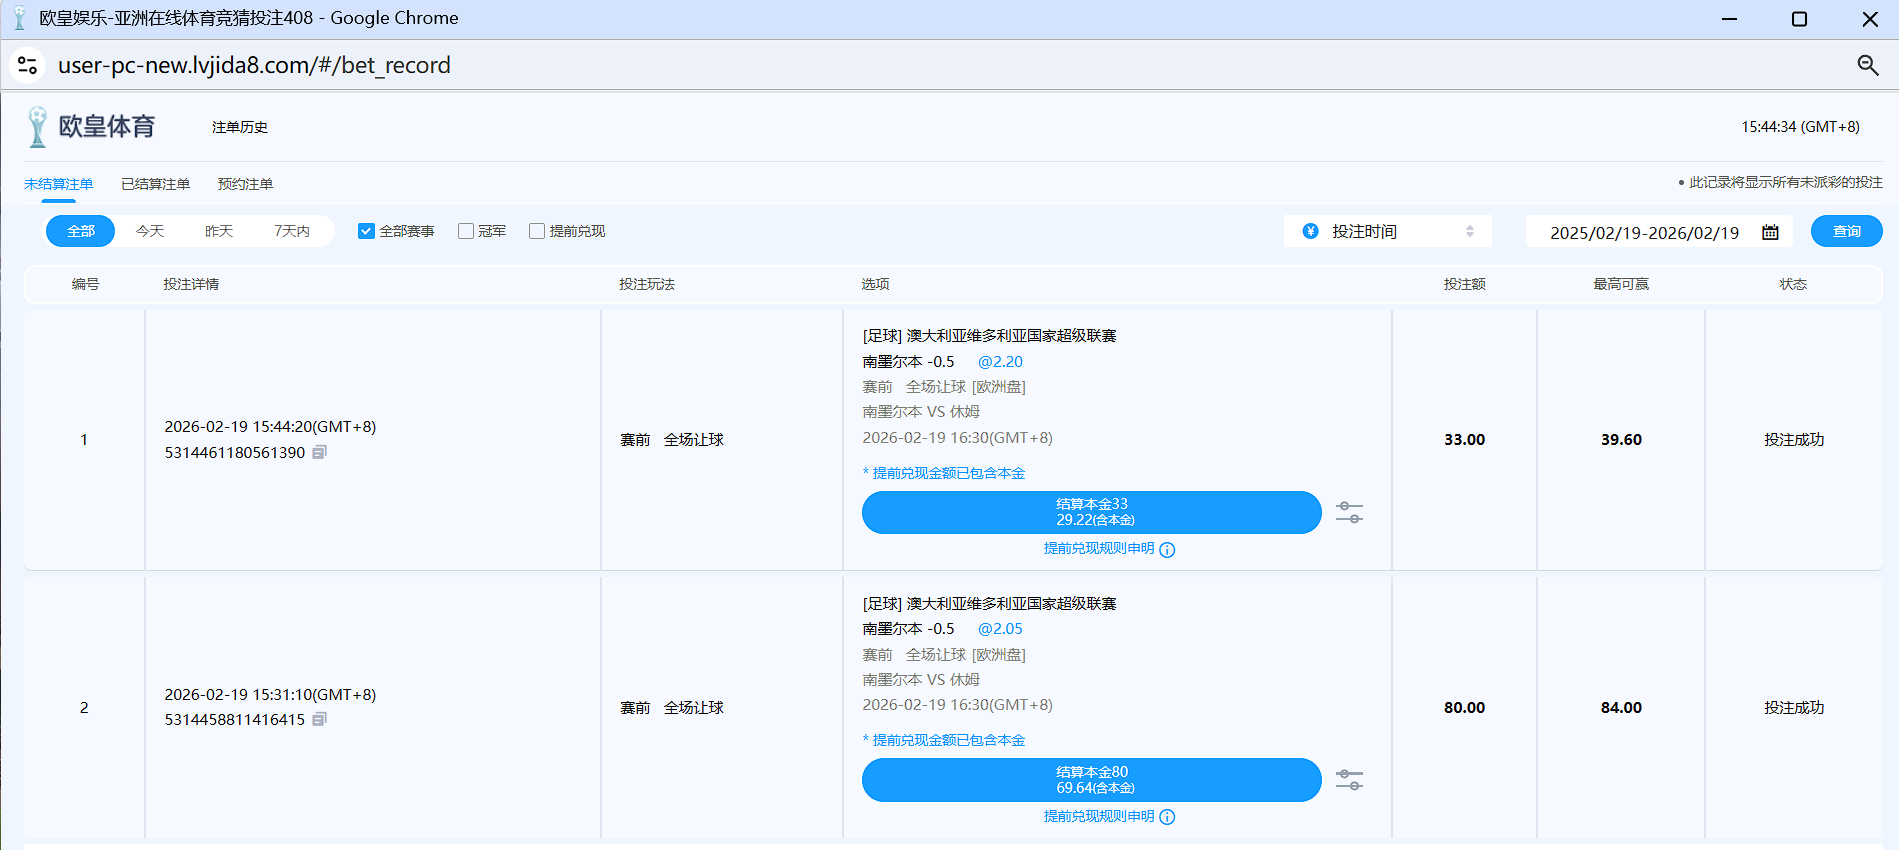Copy bet number 5314458811416415
1899x850 pixels.
tap(319, 720)
